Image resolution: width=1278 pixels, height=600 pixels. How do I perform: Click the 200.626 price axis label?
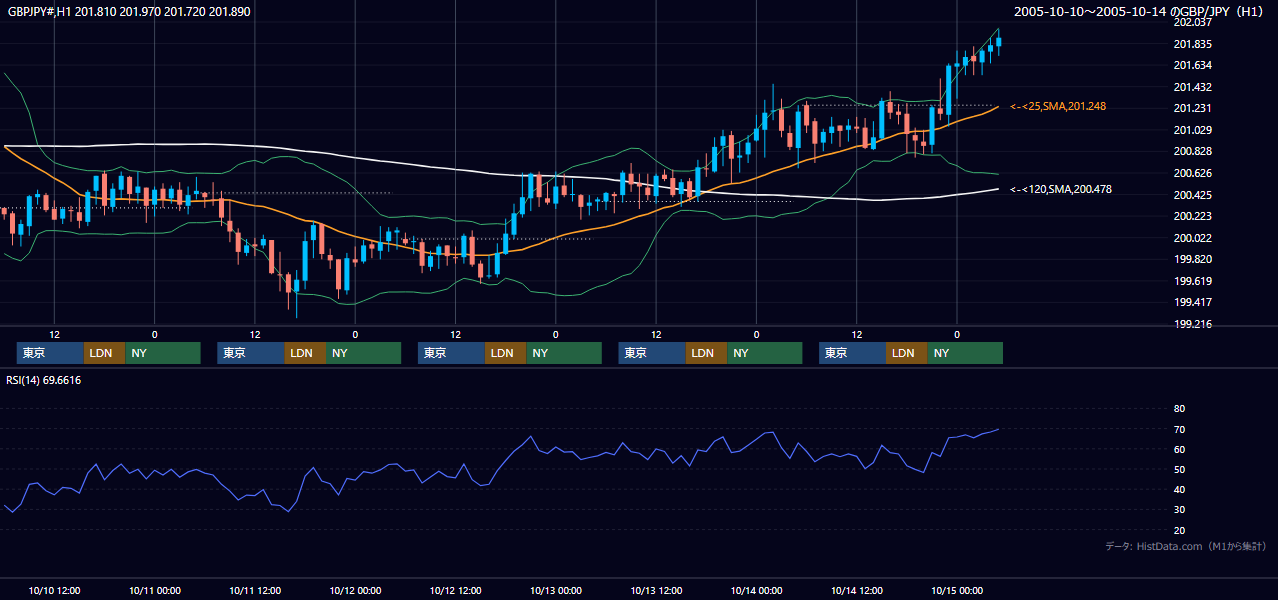click(1192, 173)
